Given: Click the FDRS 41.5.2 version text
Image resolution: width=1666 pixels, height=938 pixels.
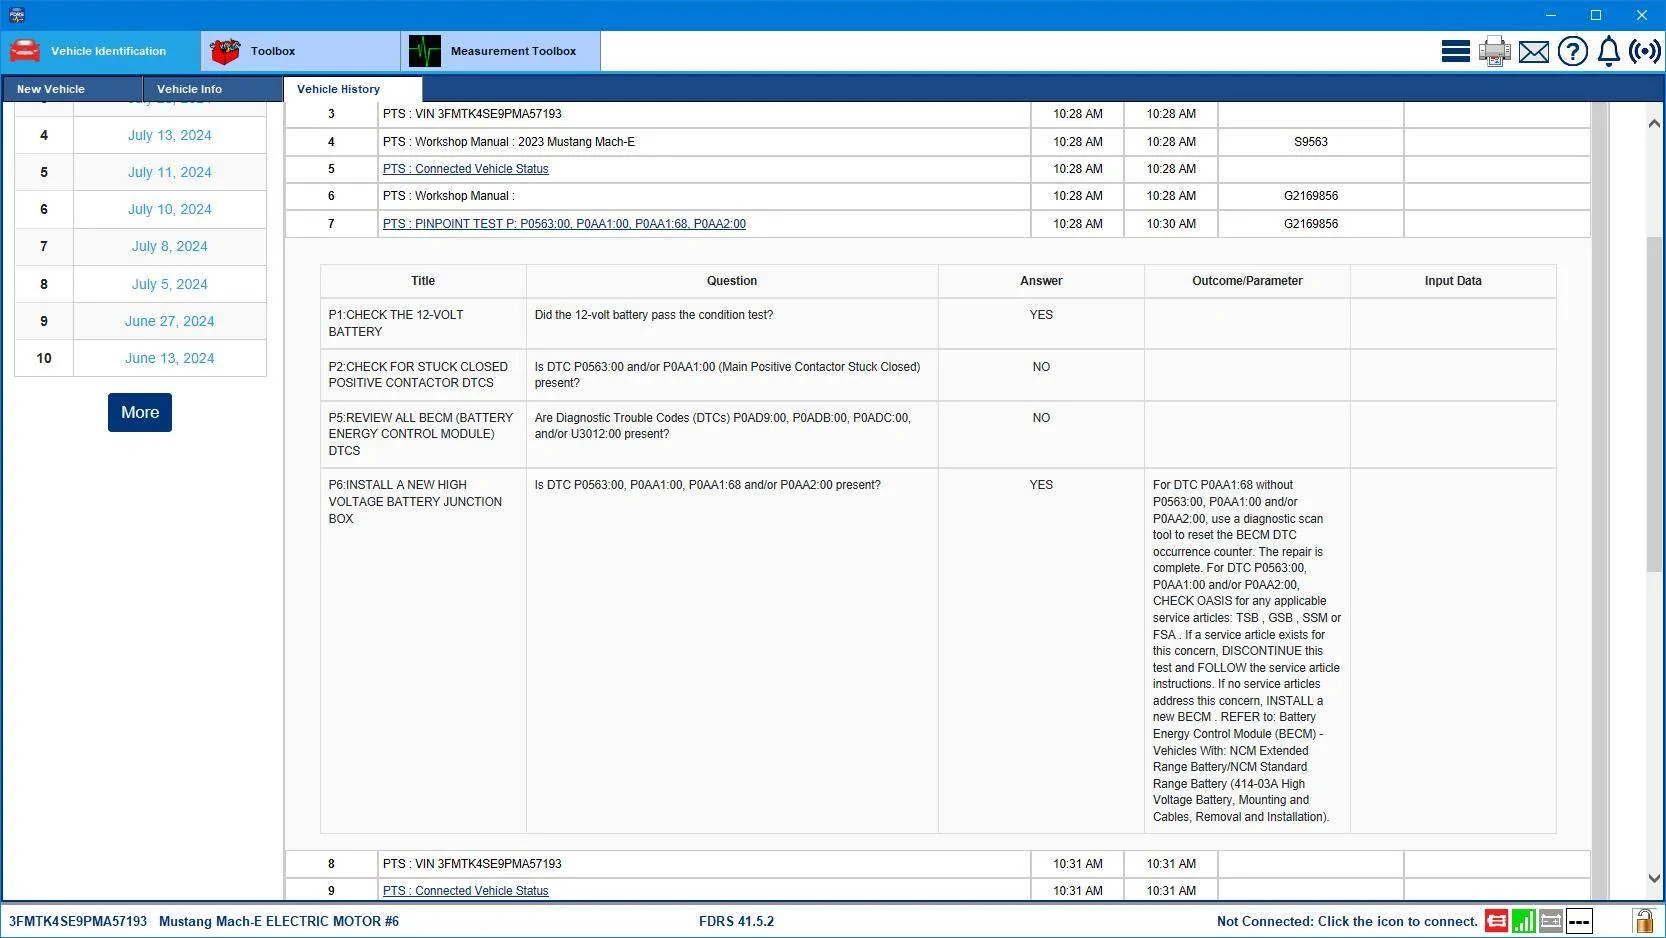Looking at the screenshot, I should pyautogui.click(x=736, y=921).
